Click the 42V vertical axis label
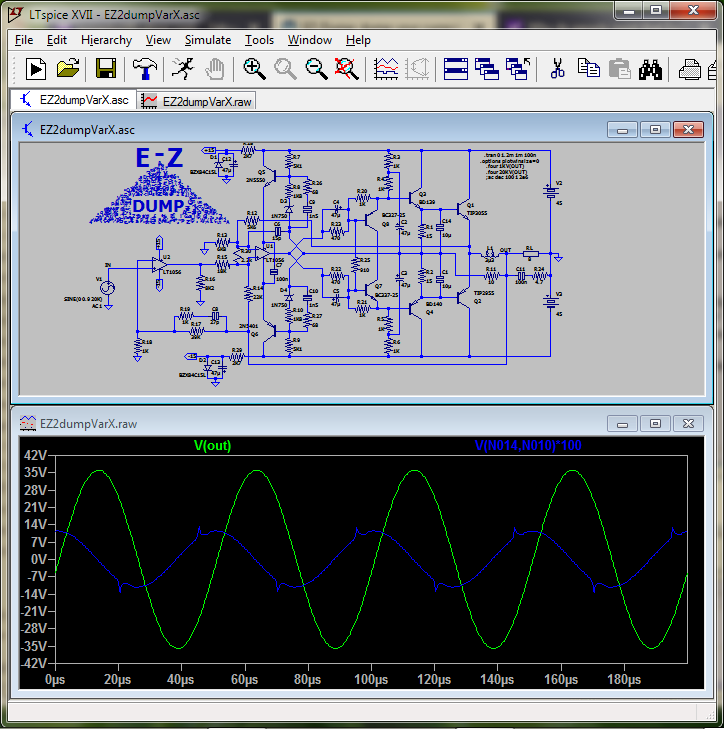Image resolution: width=724 pixels, height=729 pixels. click(x=35, y=455)
